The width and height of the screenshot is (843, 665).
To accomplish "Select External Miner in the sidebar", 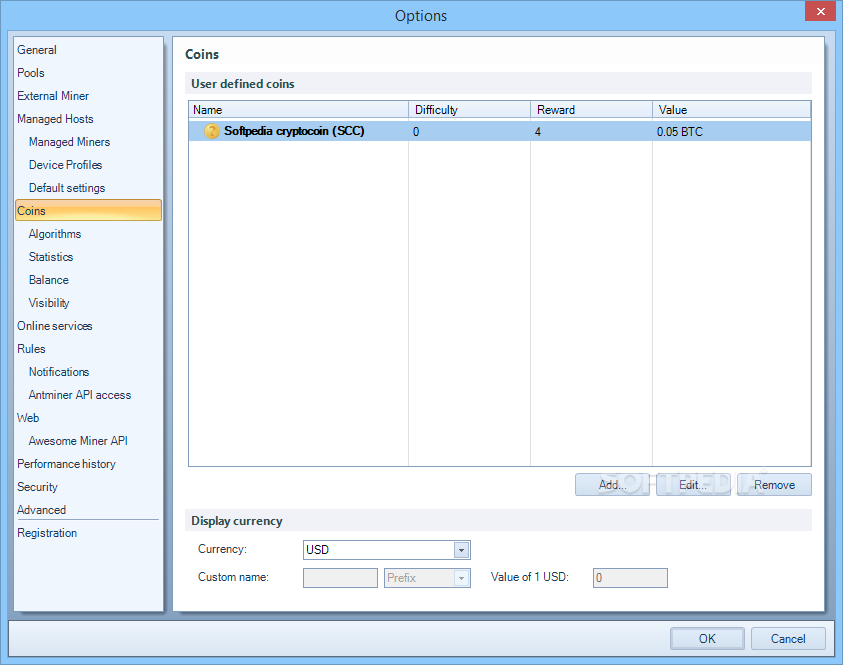I will 53,96.
